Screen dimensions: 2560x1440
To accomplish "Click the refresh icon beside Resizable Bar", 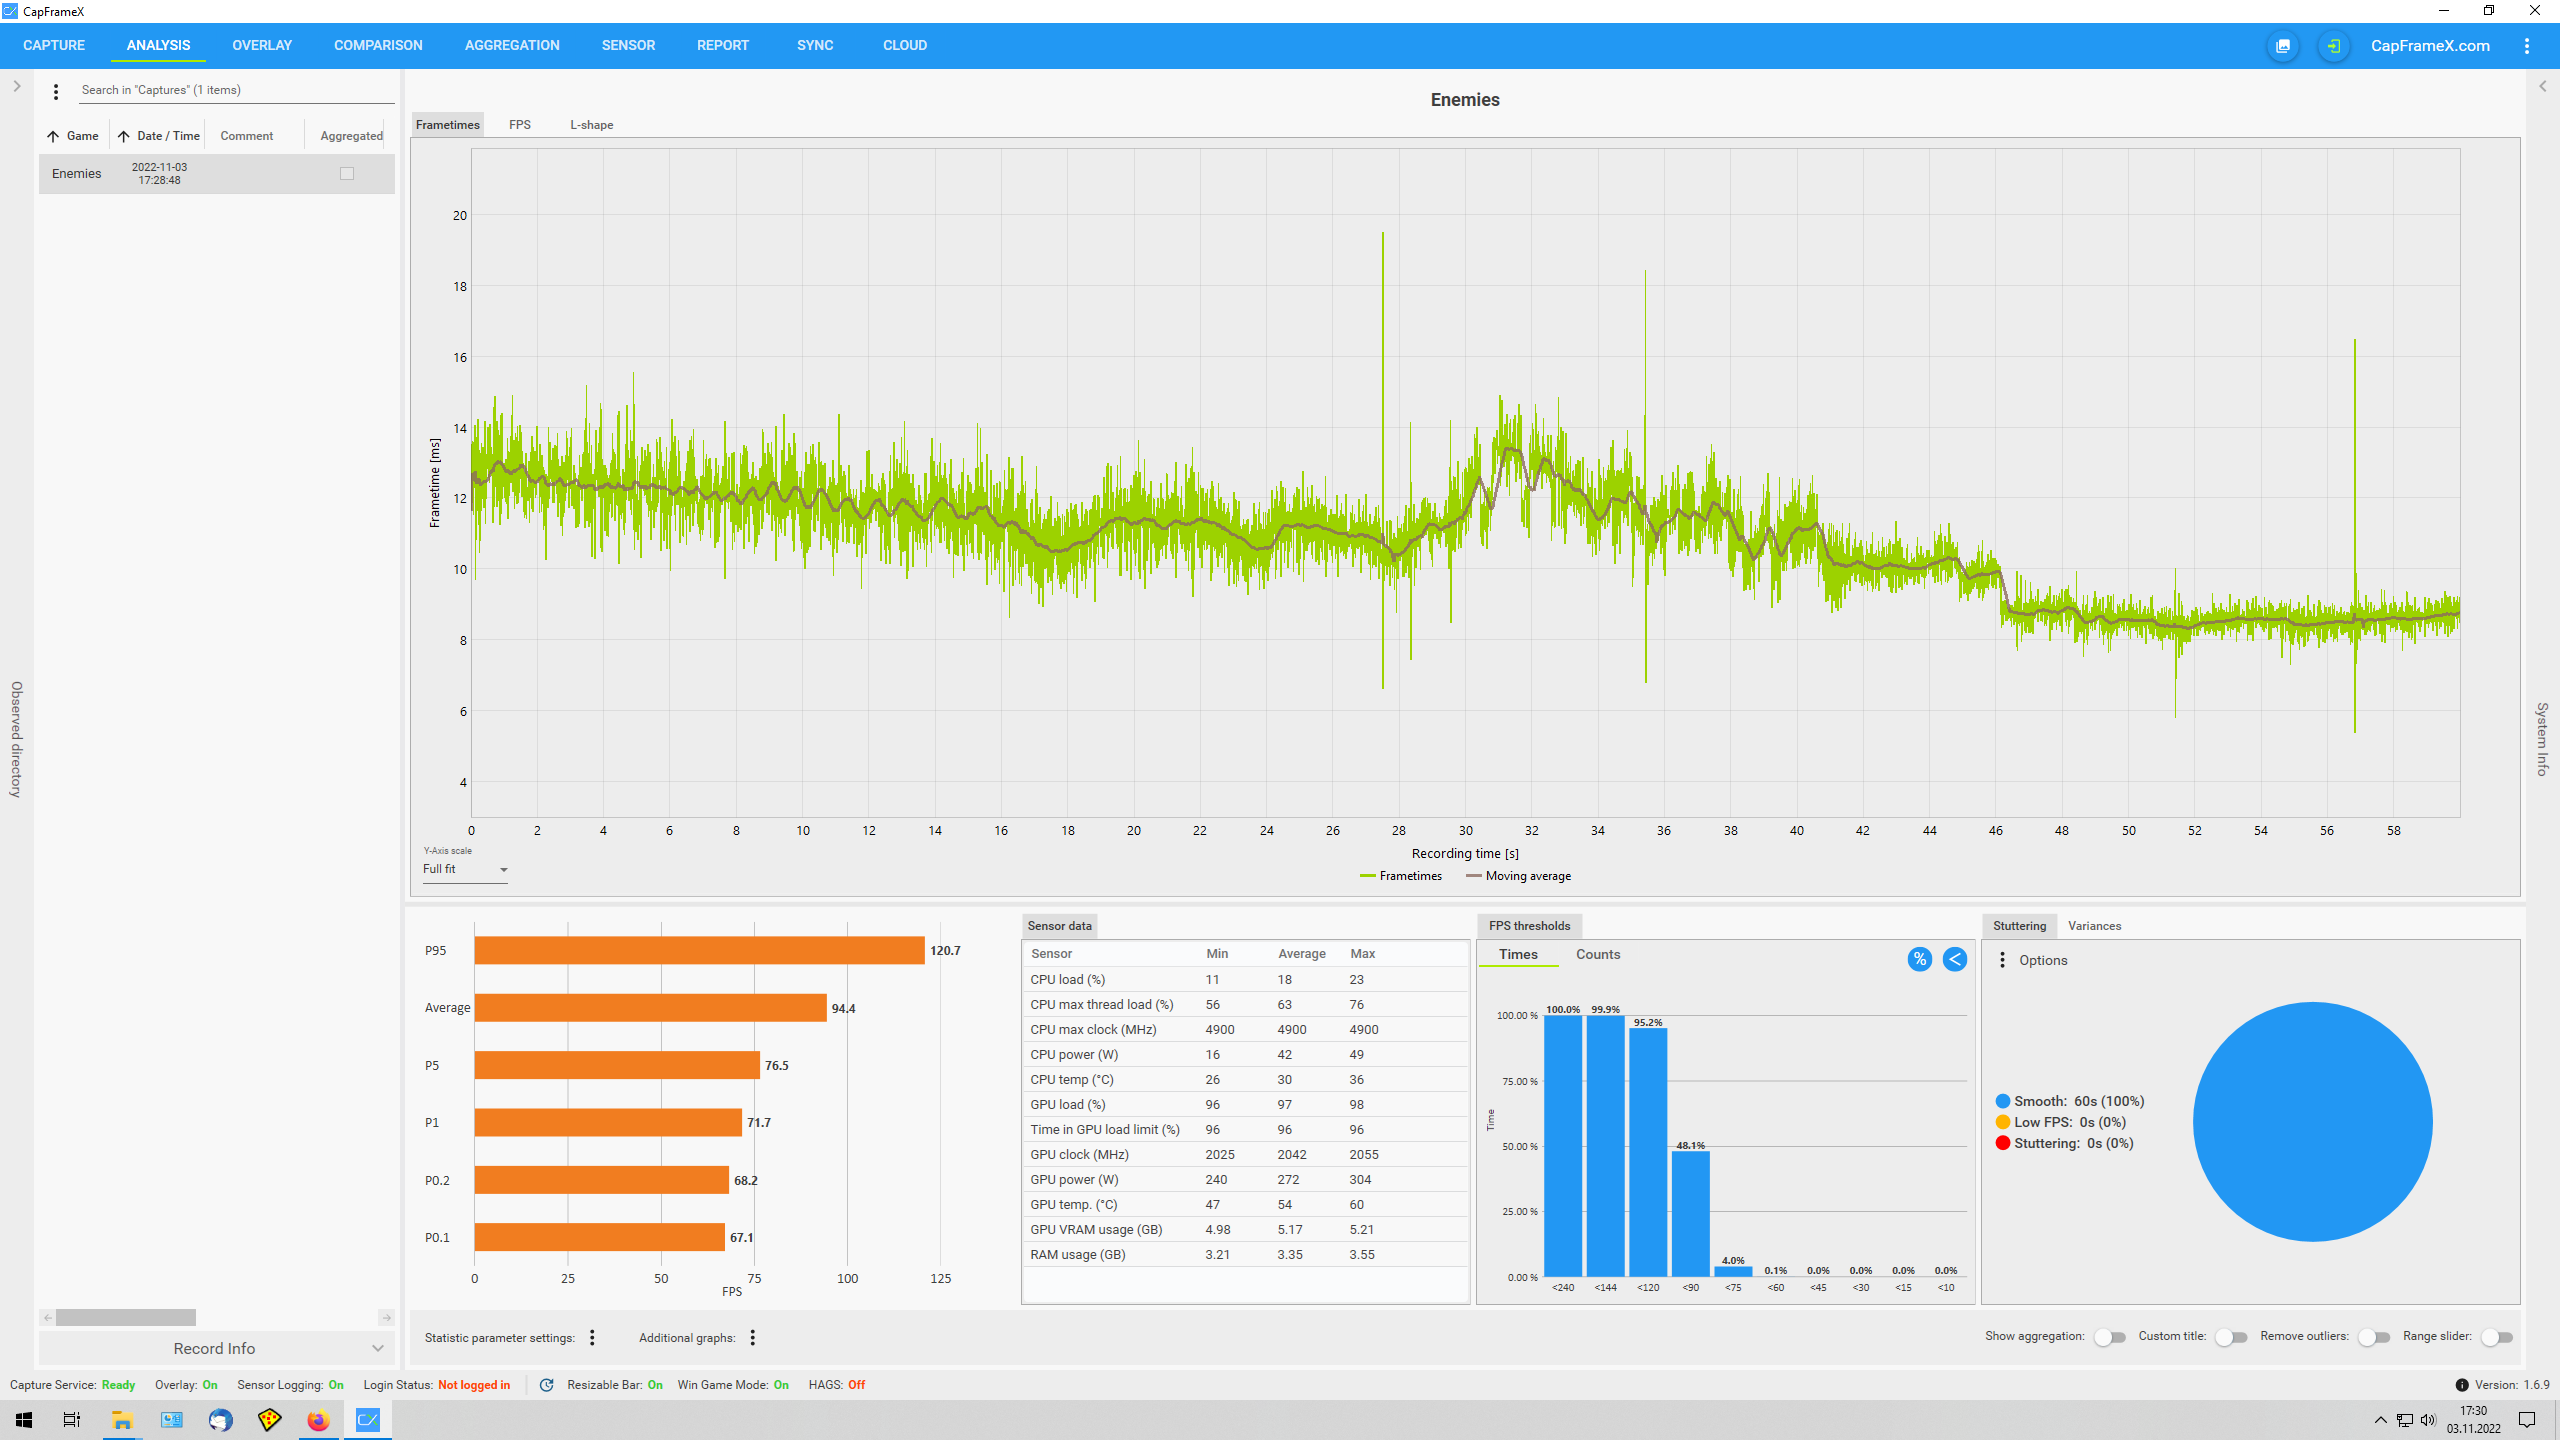I will (546, 1385).
